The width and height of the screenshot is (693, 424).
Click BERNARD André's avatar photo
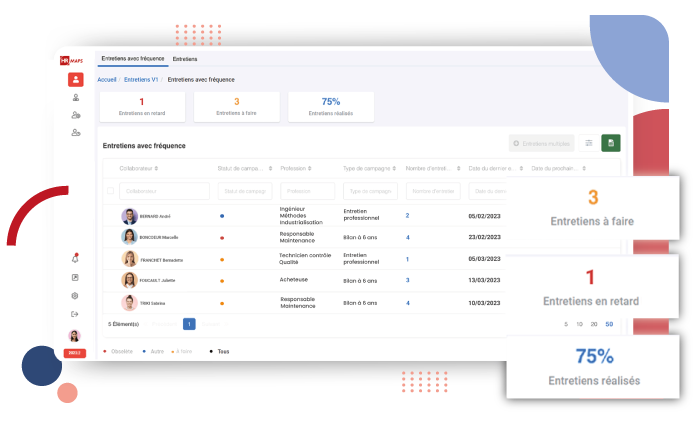pyautogui.click(x=129, y=216)
